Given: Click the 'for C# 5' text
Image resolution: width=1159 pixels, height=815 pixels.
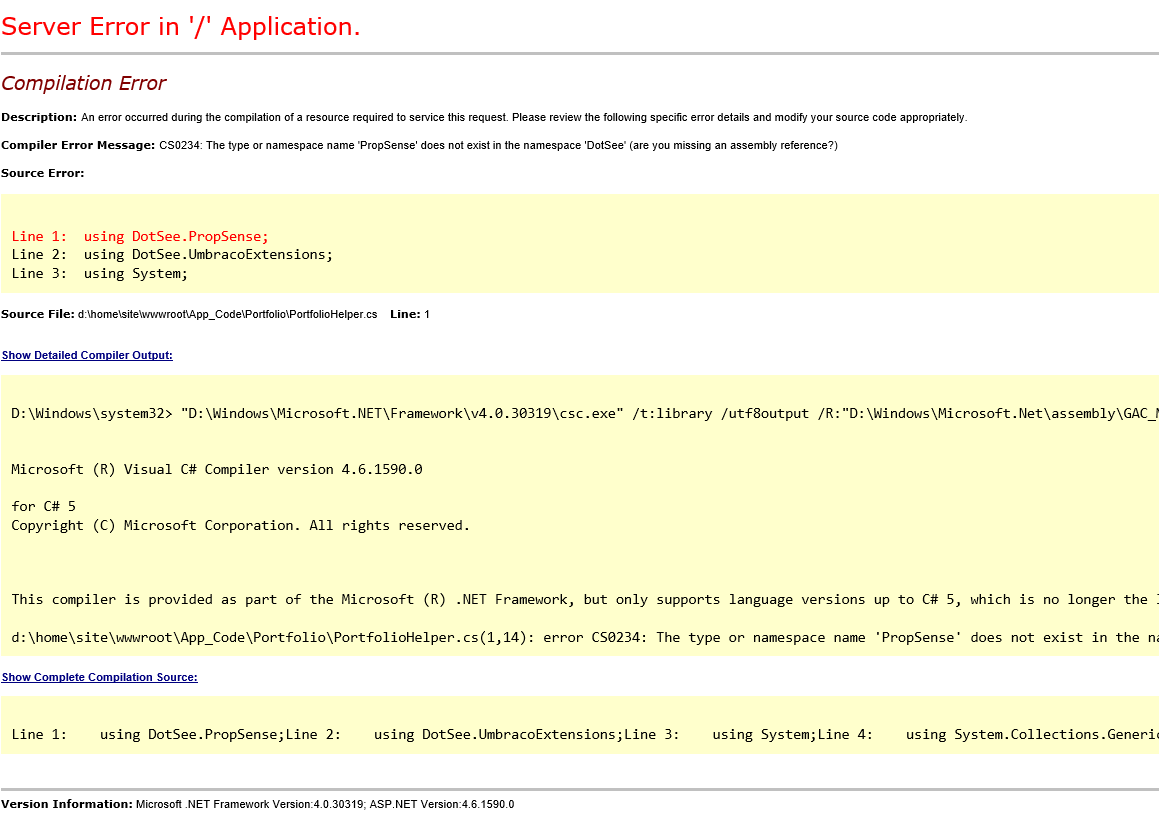Looking at the screenshot, I should 43,506.
